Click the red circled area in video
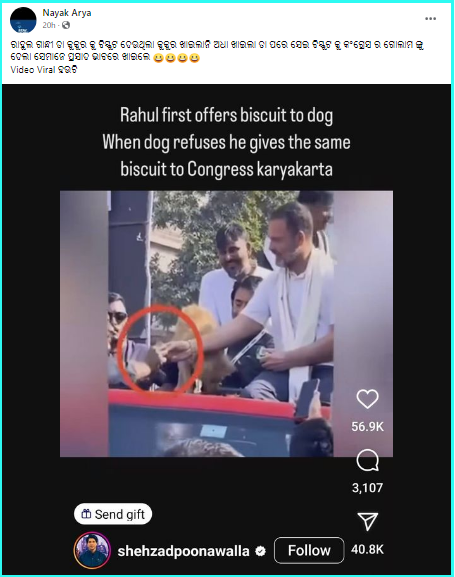The image size is (455, 577). (x=160, y=350)
